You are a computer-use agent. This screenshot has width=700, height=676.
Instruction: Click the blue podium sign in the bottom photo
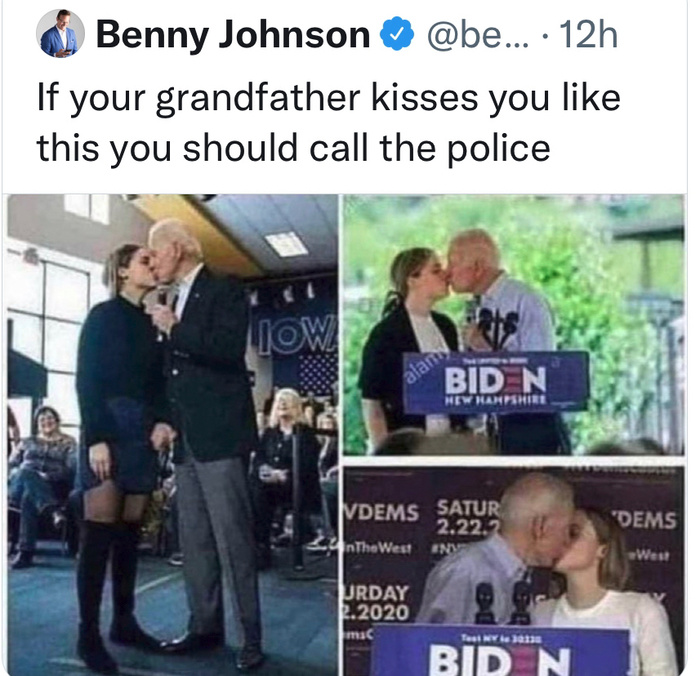(501, 651)
